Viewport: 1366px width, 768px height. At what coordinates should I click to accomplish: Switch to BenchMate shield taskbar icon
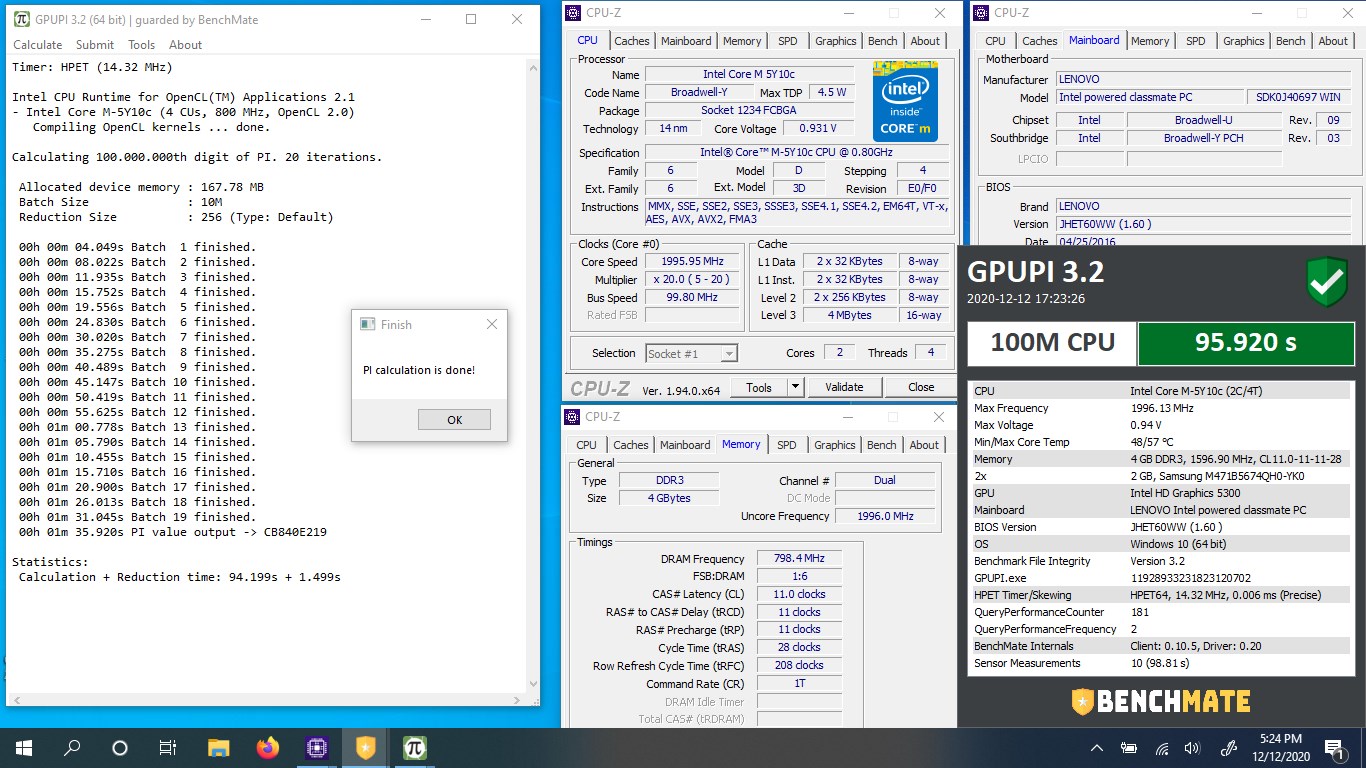click(x=365, y=747)
